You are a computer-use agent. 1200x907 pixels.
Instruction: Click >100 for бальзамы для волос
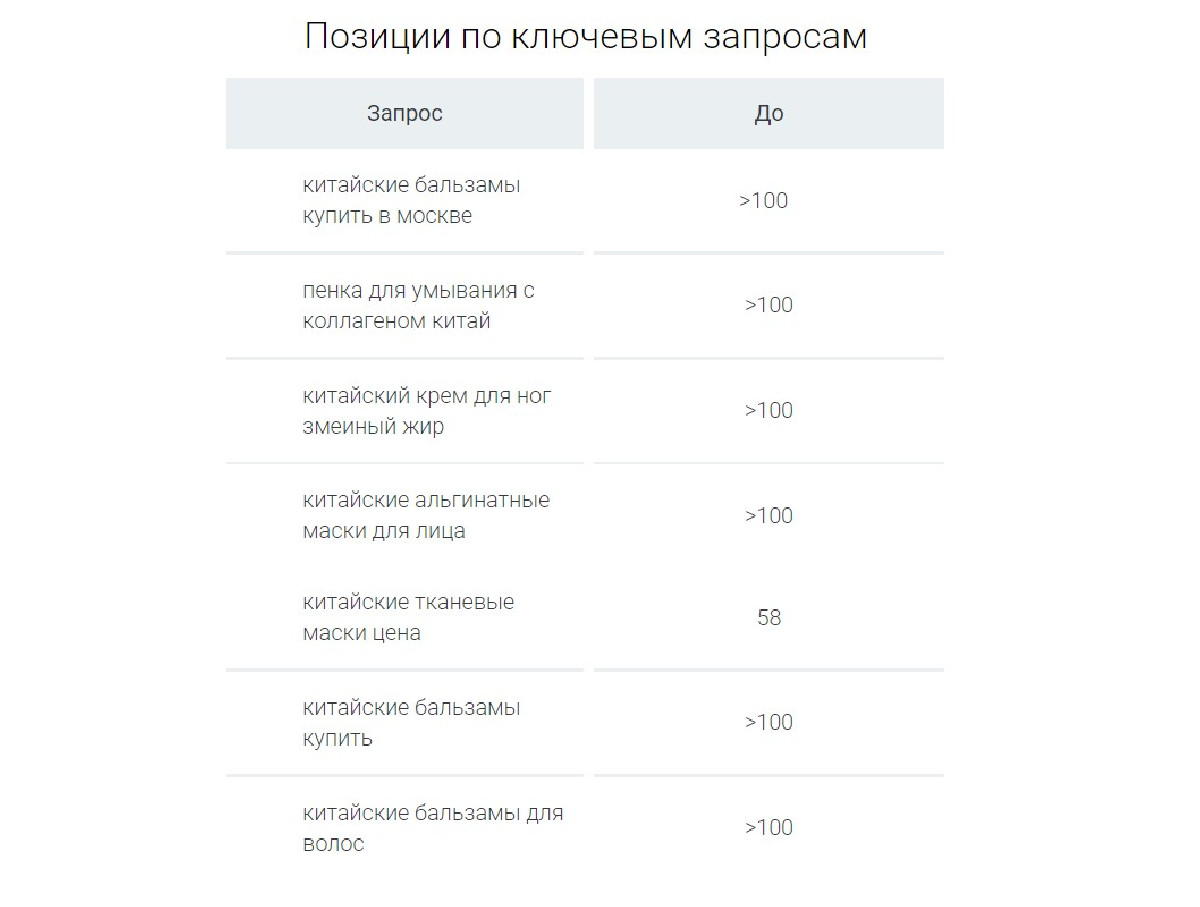click(769, 828)
